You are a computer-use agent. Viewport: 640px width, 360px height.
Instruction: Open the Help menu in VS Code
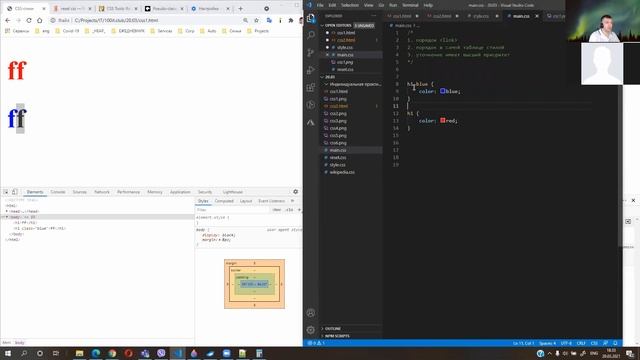[428, 5]
